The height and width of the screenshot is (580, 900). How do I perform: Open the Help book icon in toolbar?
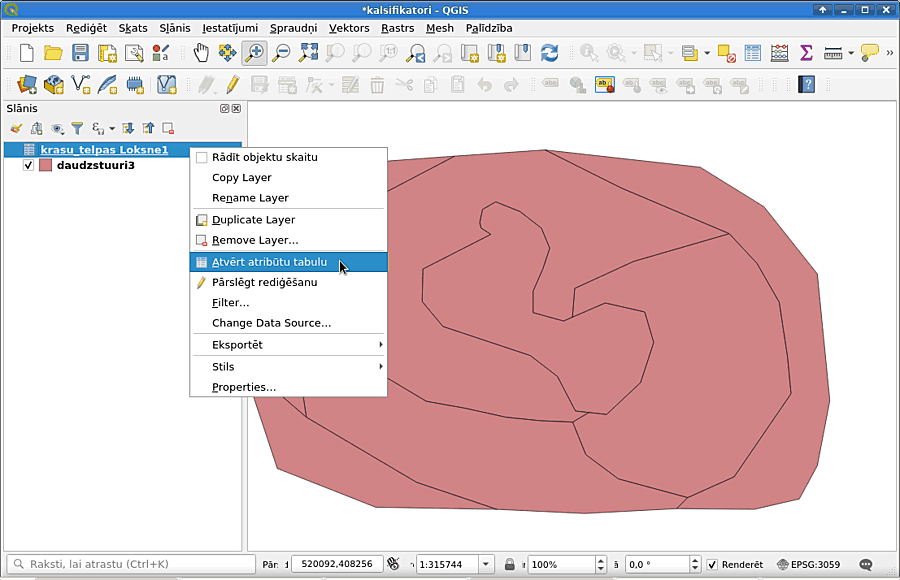point(806,85)
